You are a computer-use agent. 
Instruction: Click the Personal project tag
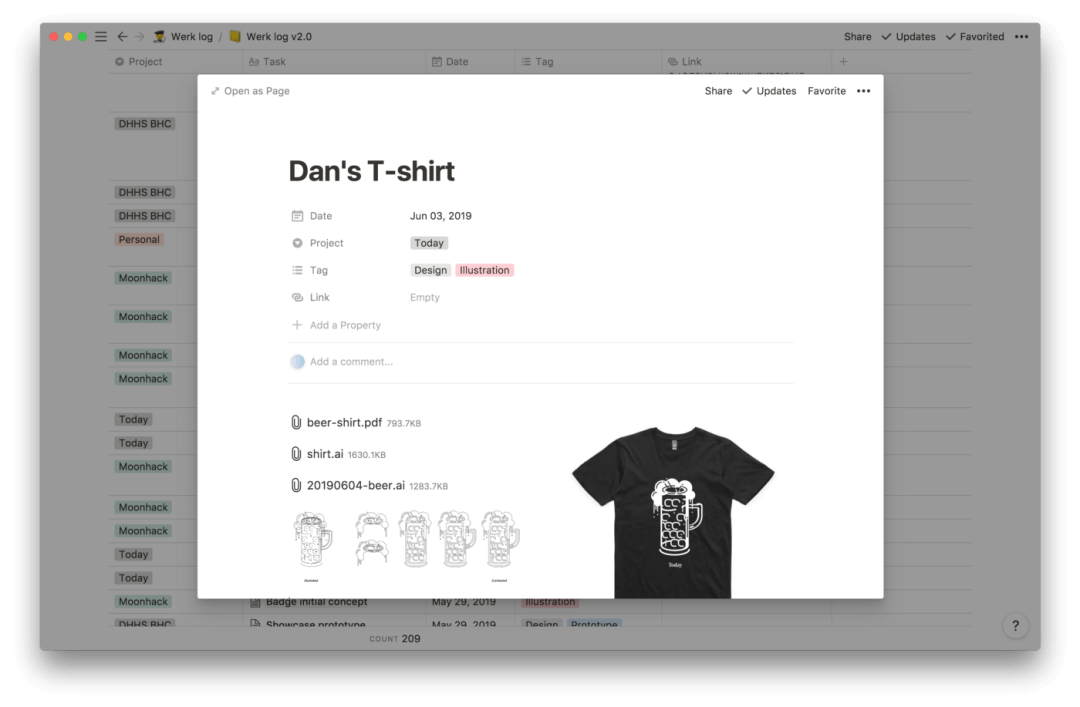138,239
